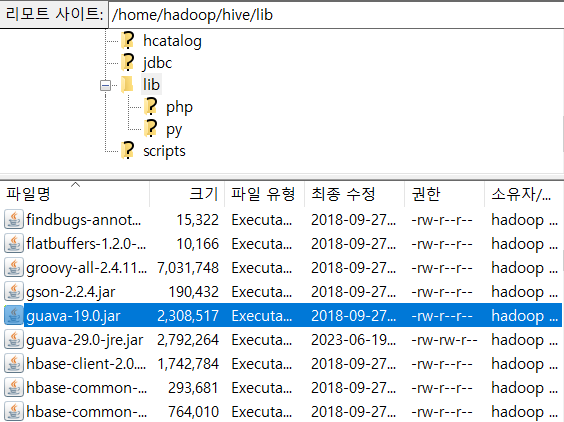The image size is (564, 422).
Task: Click the hcatalog folder question-mark icon
Action: click(x=128, y=40)
